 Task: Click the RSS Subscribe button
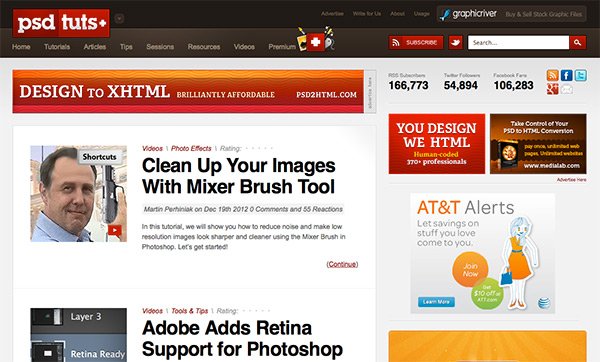tap(416, 42)
